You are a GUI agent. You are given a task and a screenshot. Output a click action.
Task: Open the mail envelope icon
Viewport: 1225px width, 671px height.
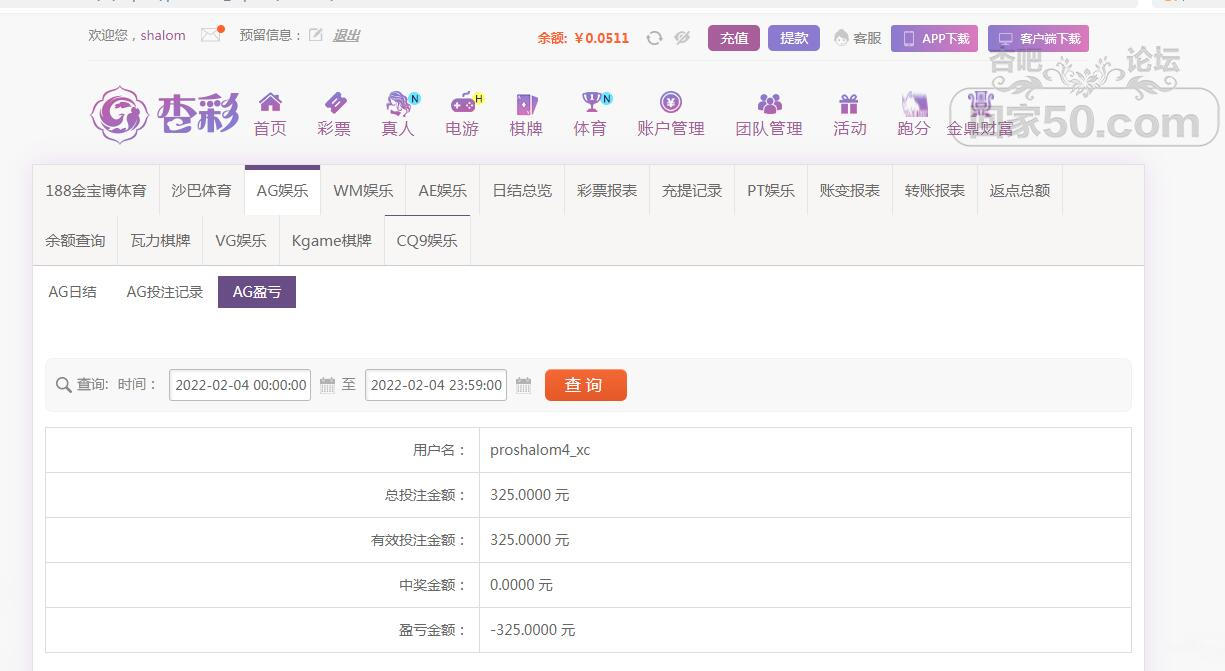click(211, 35)
